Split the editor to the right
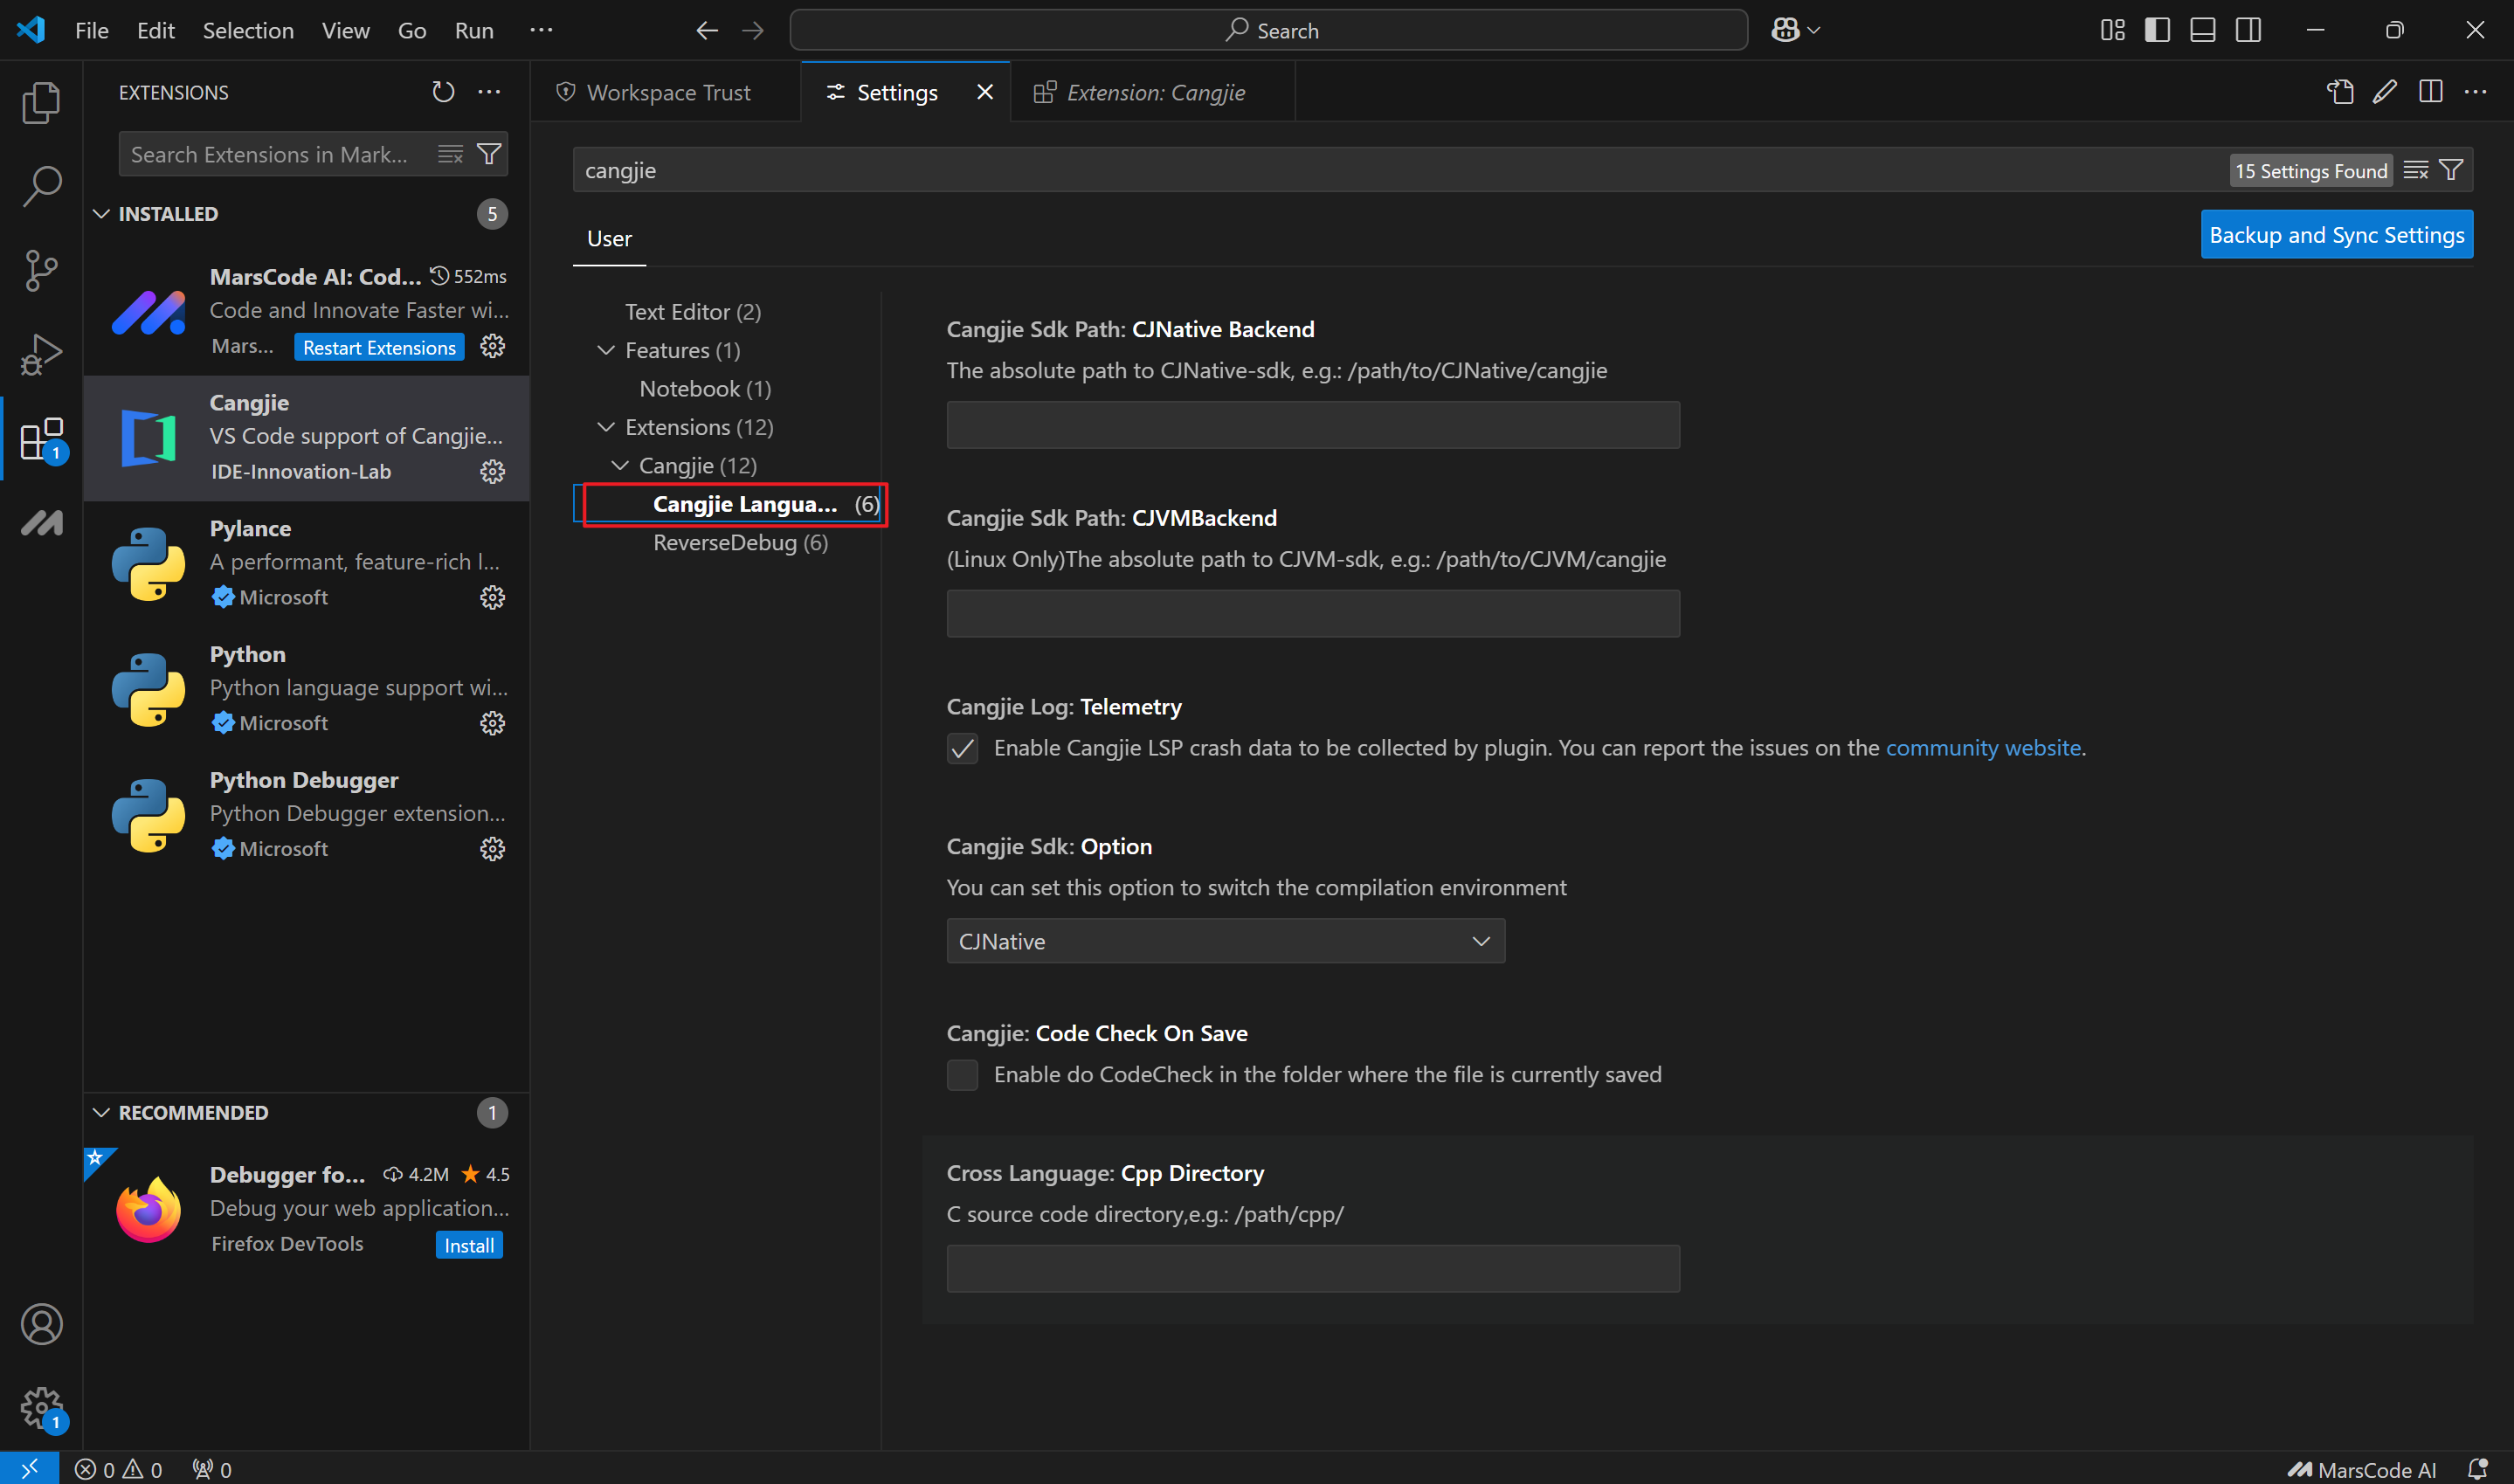The image size is (2514, 1484). [x=2430, y=92]
